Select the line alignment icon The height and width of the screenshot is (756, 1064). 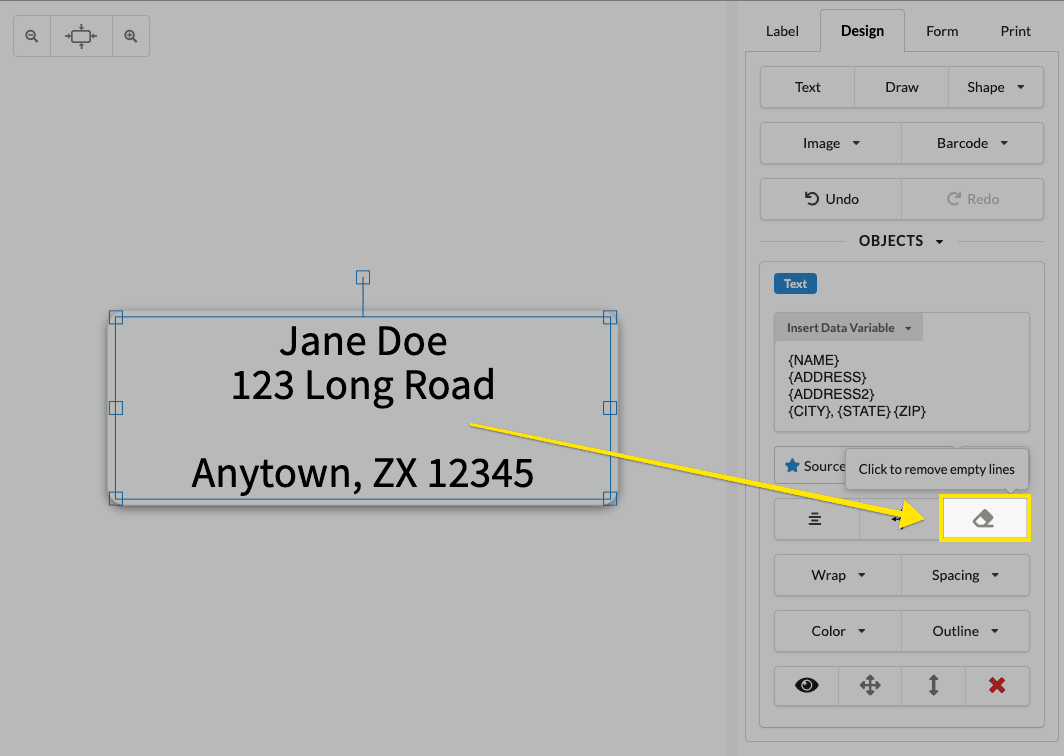click(816, 518)
